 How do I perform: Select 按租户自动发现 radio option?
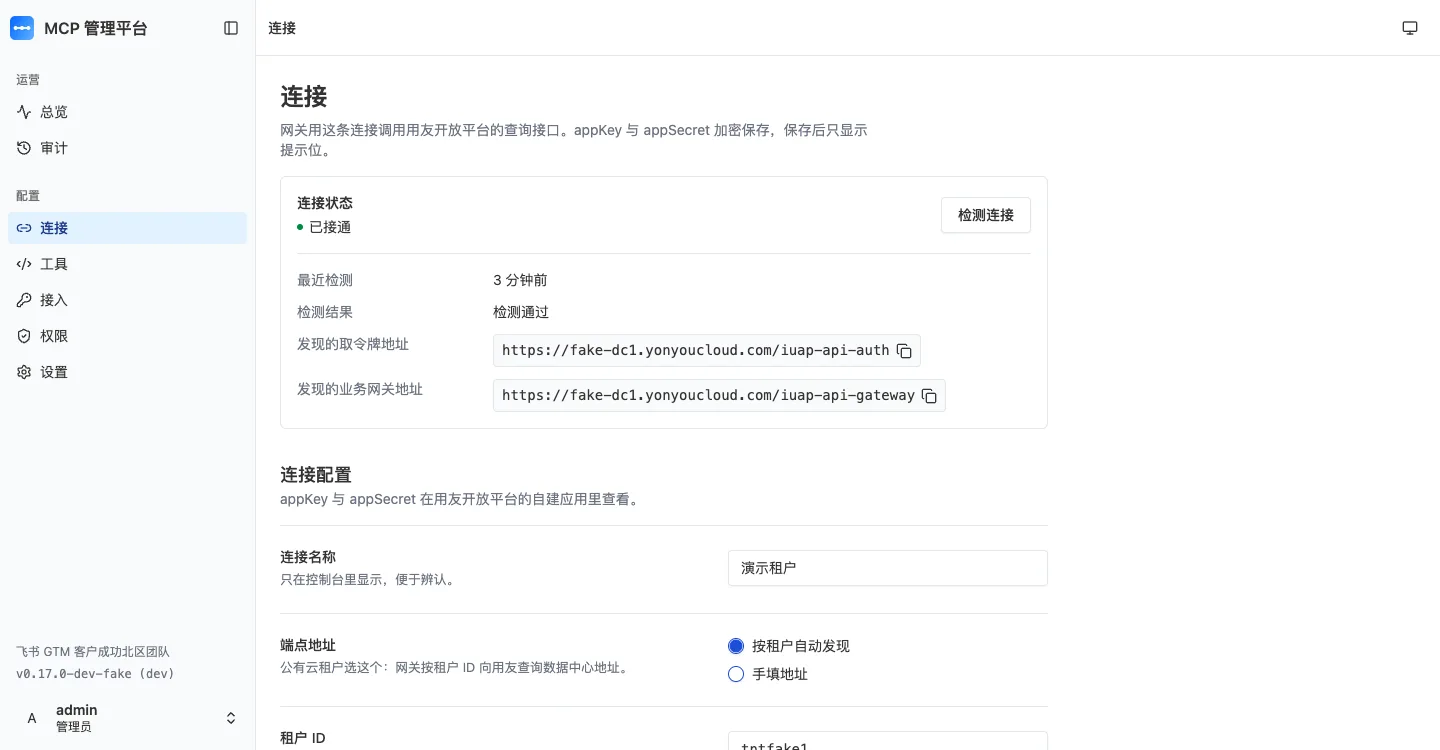coord(736,646)
